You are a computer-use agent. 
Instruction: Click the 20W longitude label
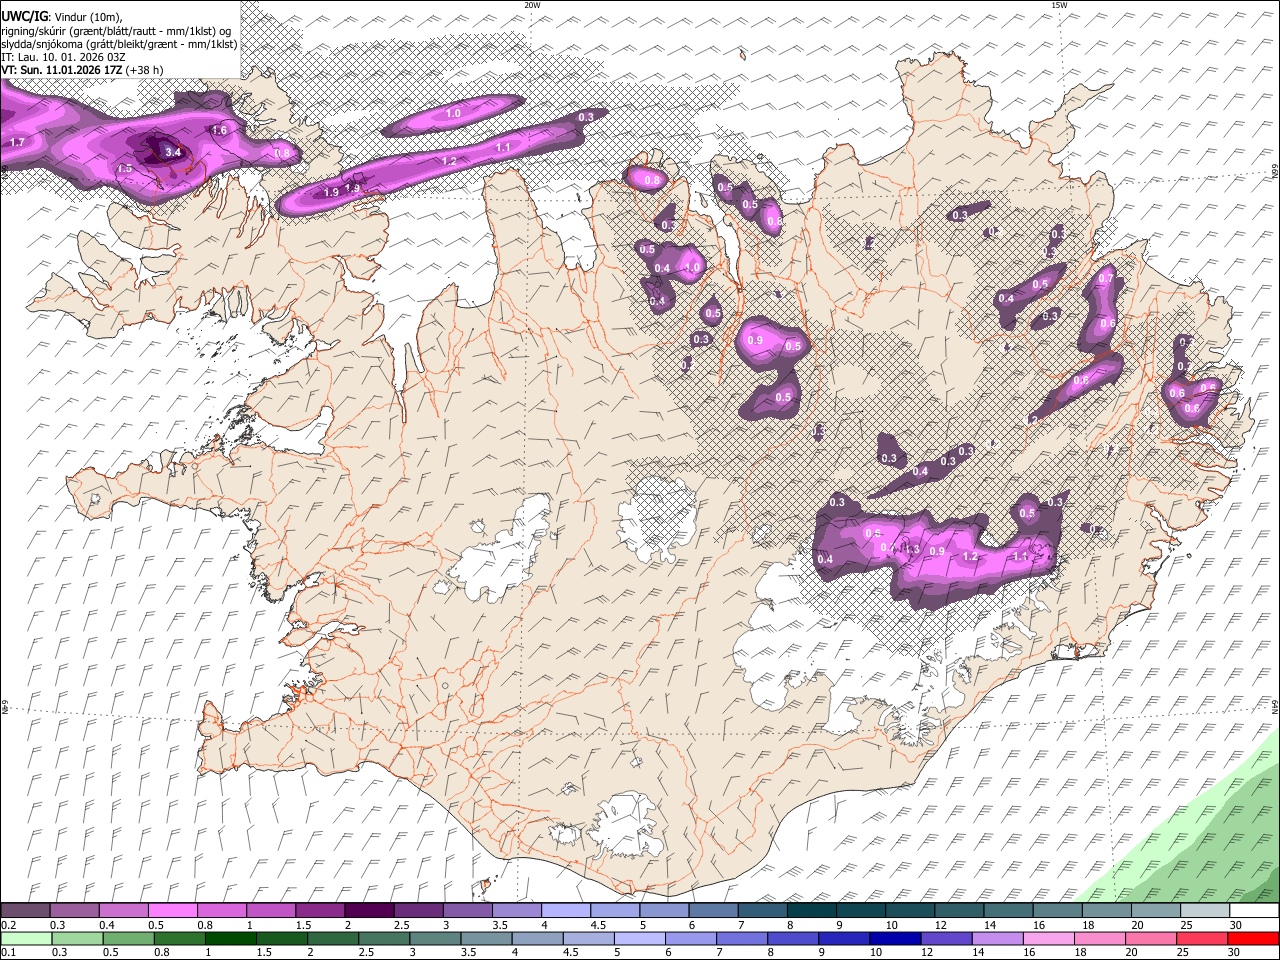click(532, 5)
